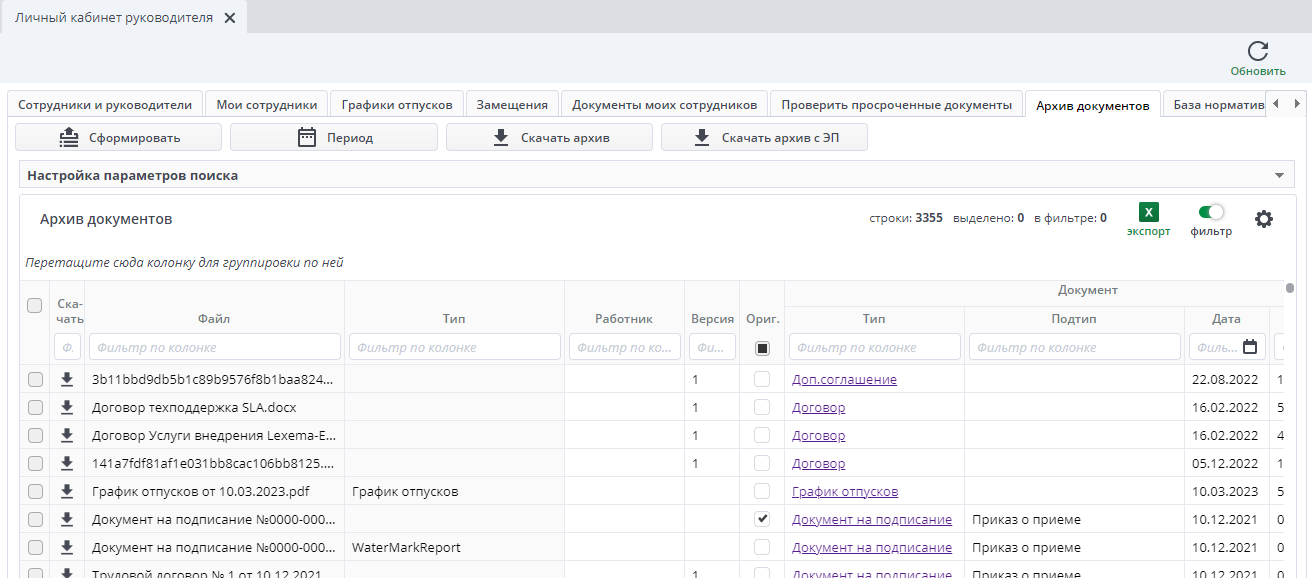The image size is (1312, 578).
Task: Download file 3b11bbd9db5b1c89b9576f8b1baa824
Action: pyautogui.click(x=67, y=379)
